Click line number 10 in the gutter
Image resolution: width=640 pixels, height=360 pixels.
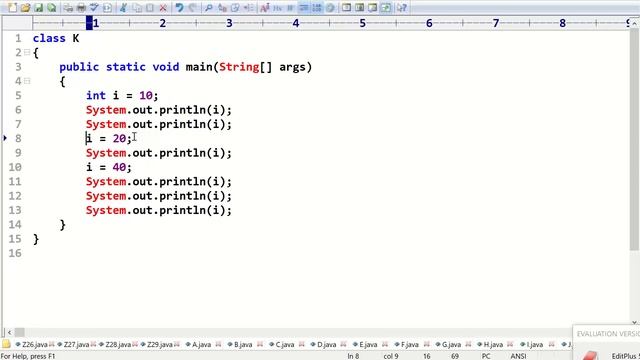pyautogui.click(x=15, y=167)
